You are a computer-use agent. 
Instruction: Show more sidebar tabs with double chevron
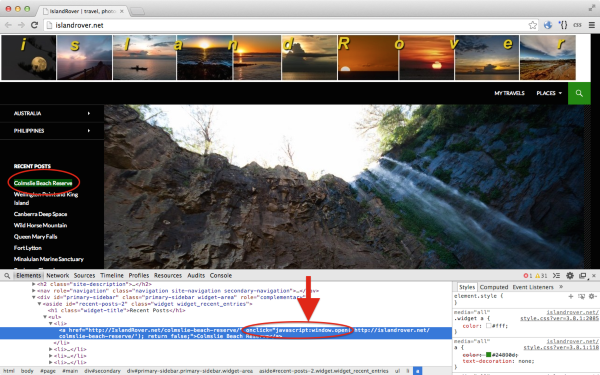[x=561, y=287]
